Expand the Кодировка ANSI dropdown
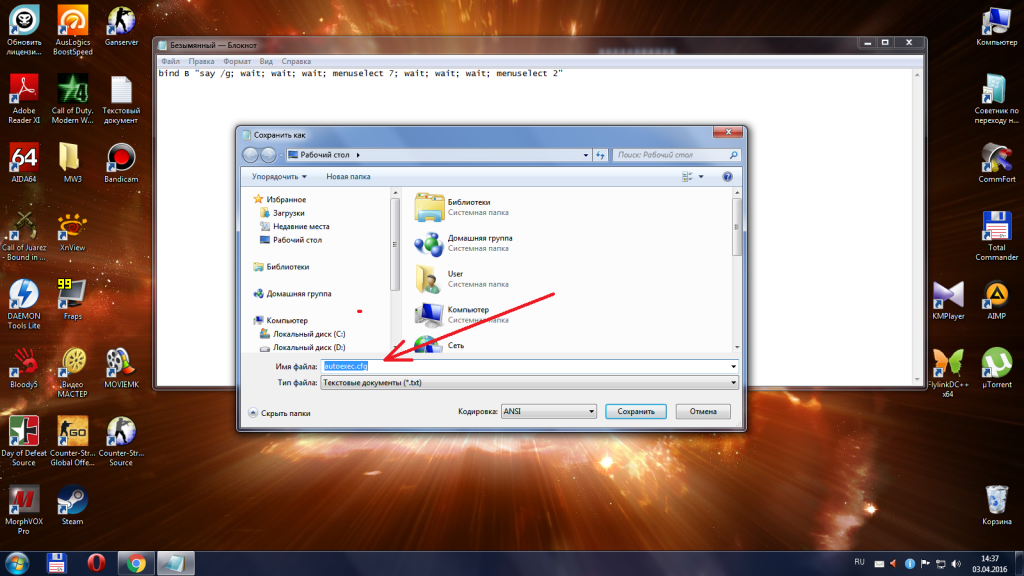Image resolution: width=1024 pixels, height=576 pixels. pos(548,411)
